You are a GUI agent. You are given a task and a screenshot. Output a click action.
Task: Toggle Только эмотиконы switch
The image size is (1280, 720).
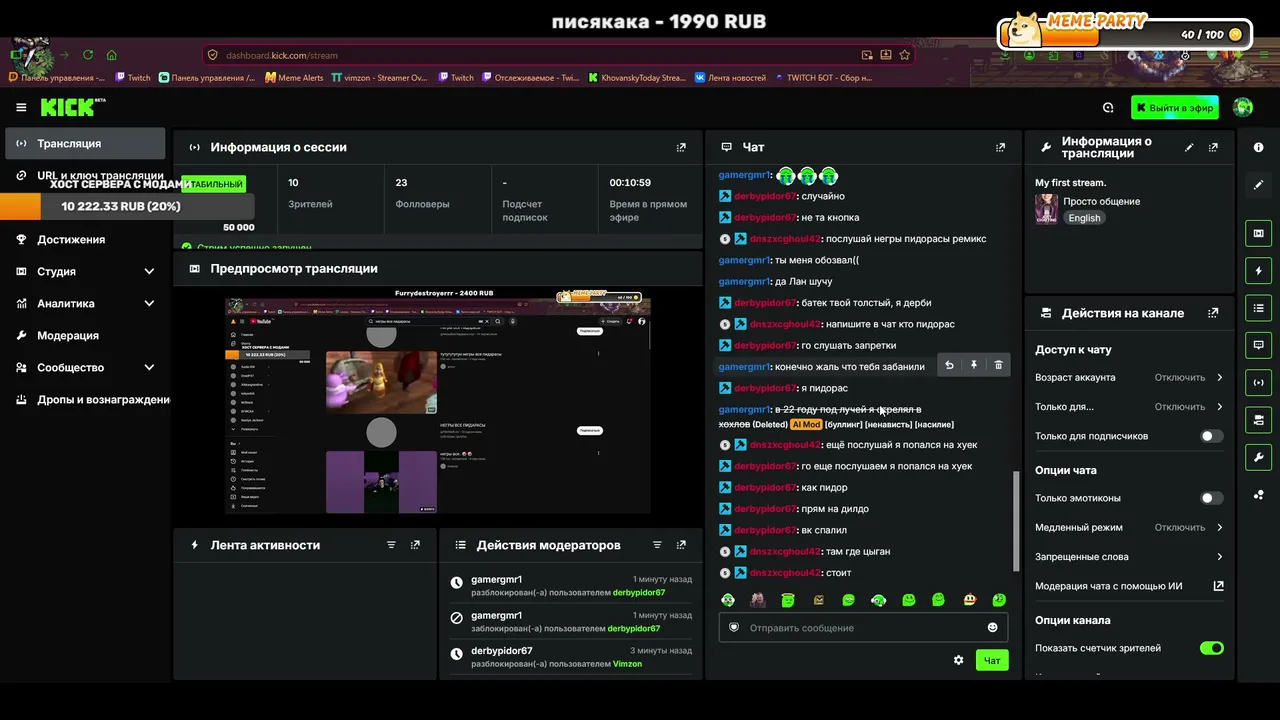click(1211, 498)
